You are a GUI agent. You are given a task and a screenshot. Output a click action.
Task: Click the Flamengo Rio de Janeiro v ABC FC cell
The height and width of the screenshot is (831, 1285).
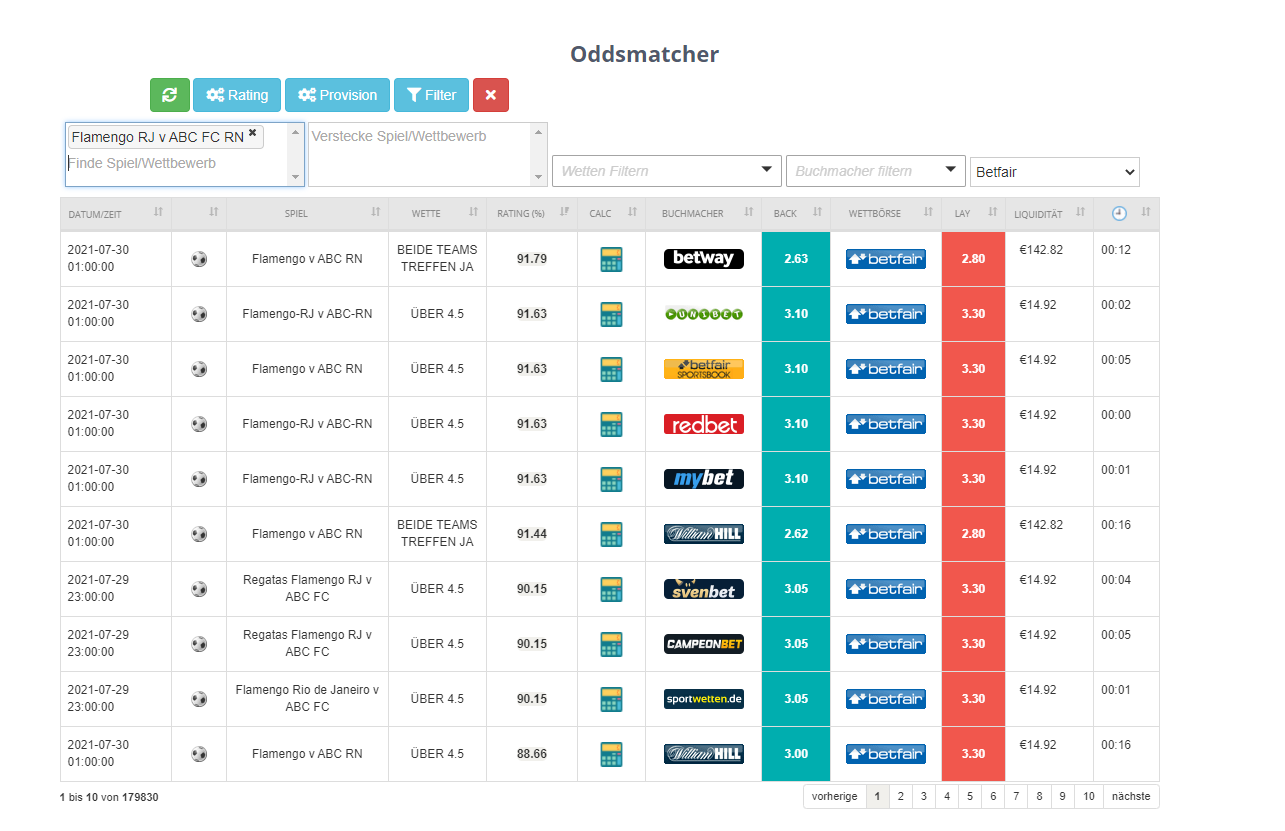[x=307, y=699]
